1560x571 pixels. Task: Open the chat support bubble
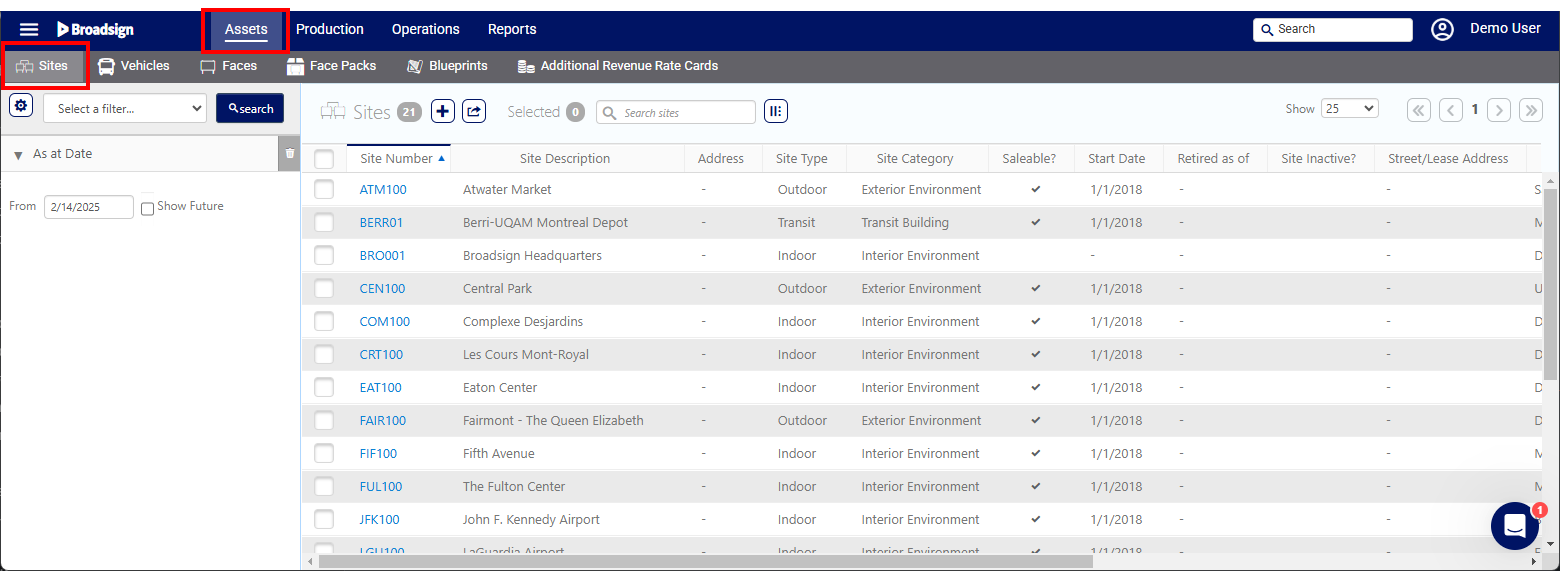point(1514,526)
